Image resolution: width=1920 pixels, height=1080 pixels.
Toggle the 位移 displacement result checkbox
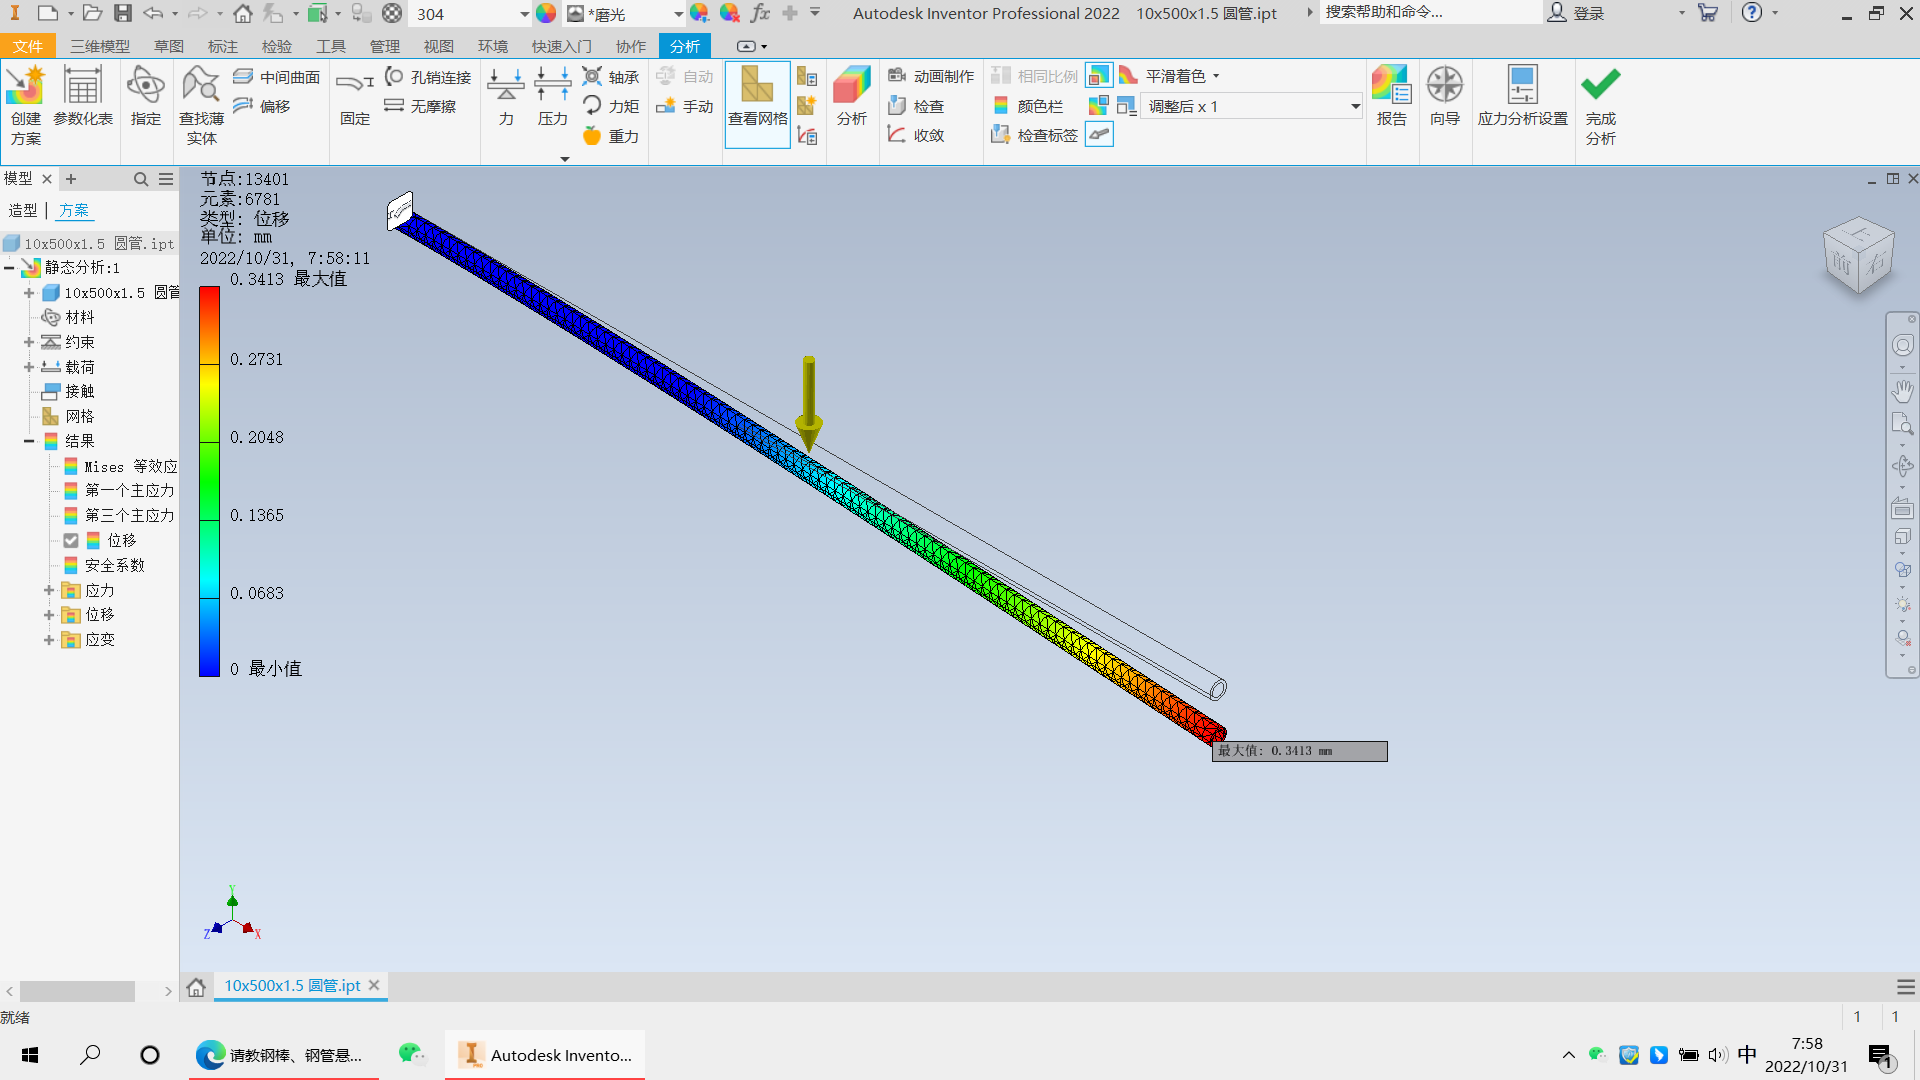pyautogui.click(x=71, y=540)
